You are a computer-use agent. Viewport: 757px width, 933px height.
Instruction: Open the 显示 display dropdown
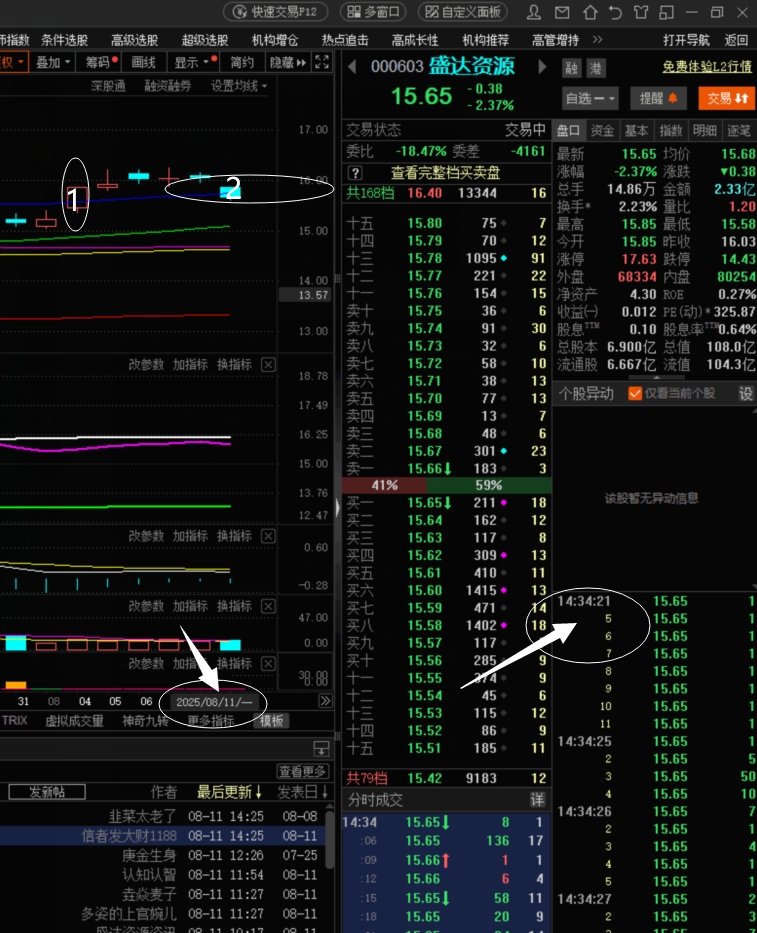[193, 62]
